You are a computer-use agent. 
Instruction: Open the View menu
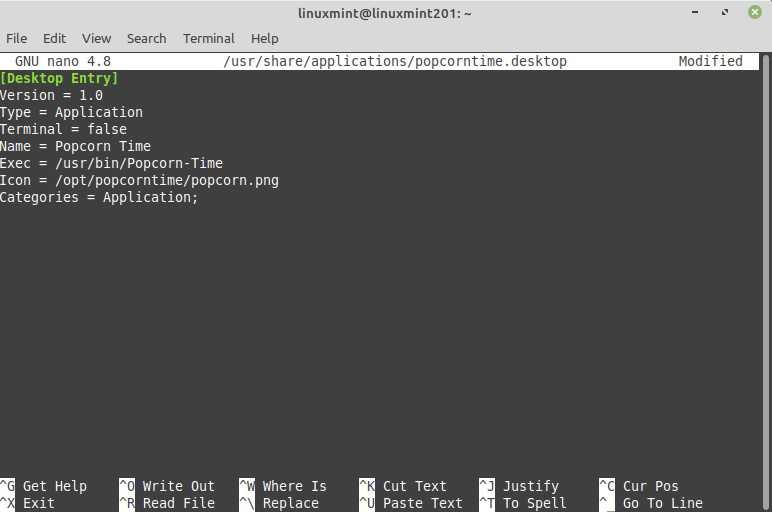coord(96,38)
